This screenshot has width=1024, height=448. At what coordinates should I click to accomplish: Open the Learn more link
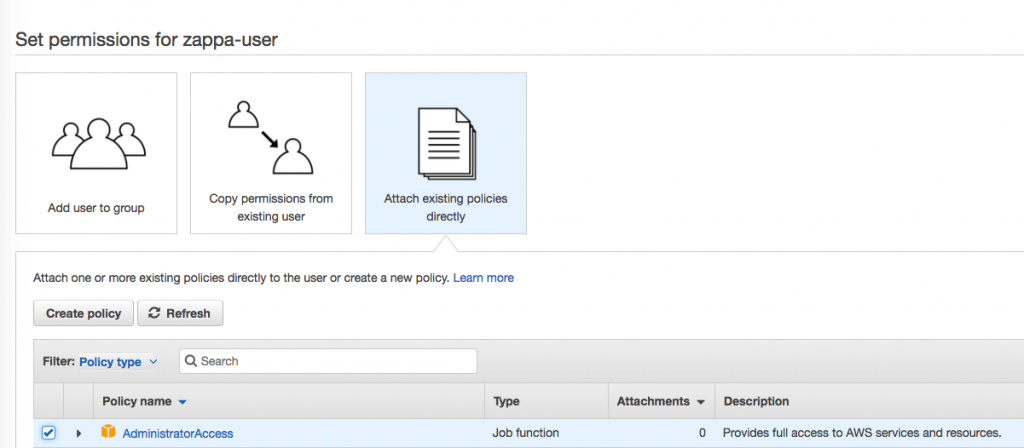point(483,278)
